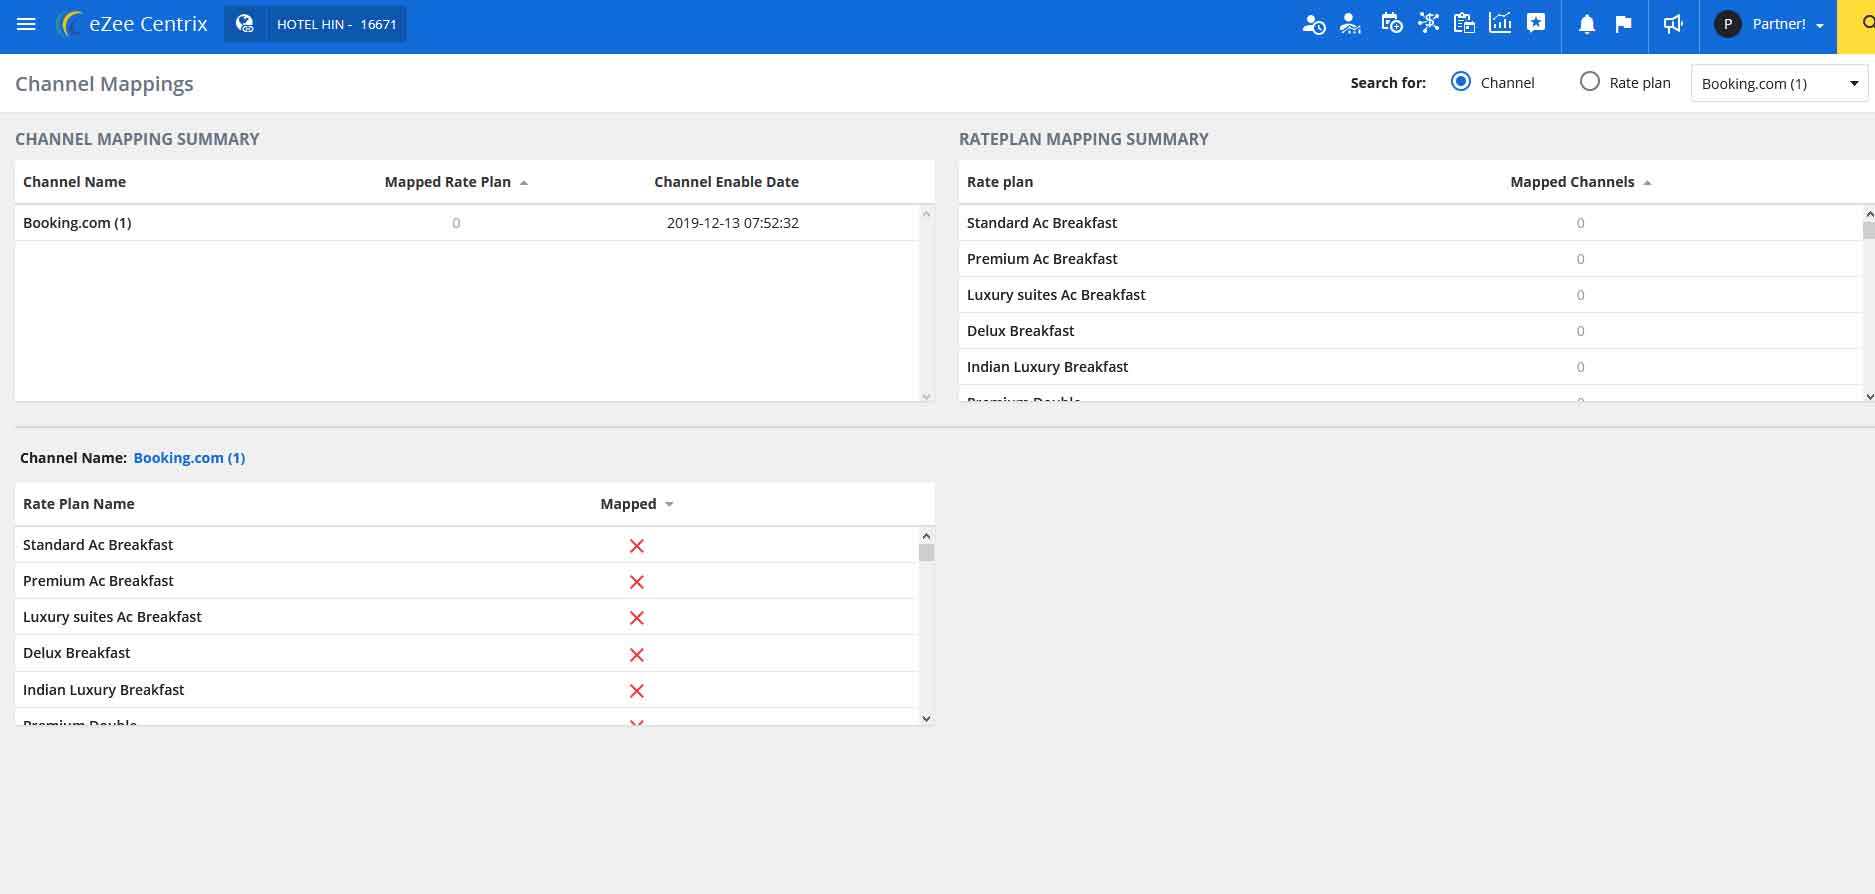Viewport: 1875px width, 894px height.
Task: Open the clipboard with calendar icon
Action: [1464, 23]
